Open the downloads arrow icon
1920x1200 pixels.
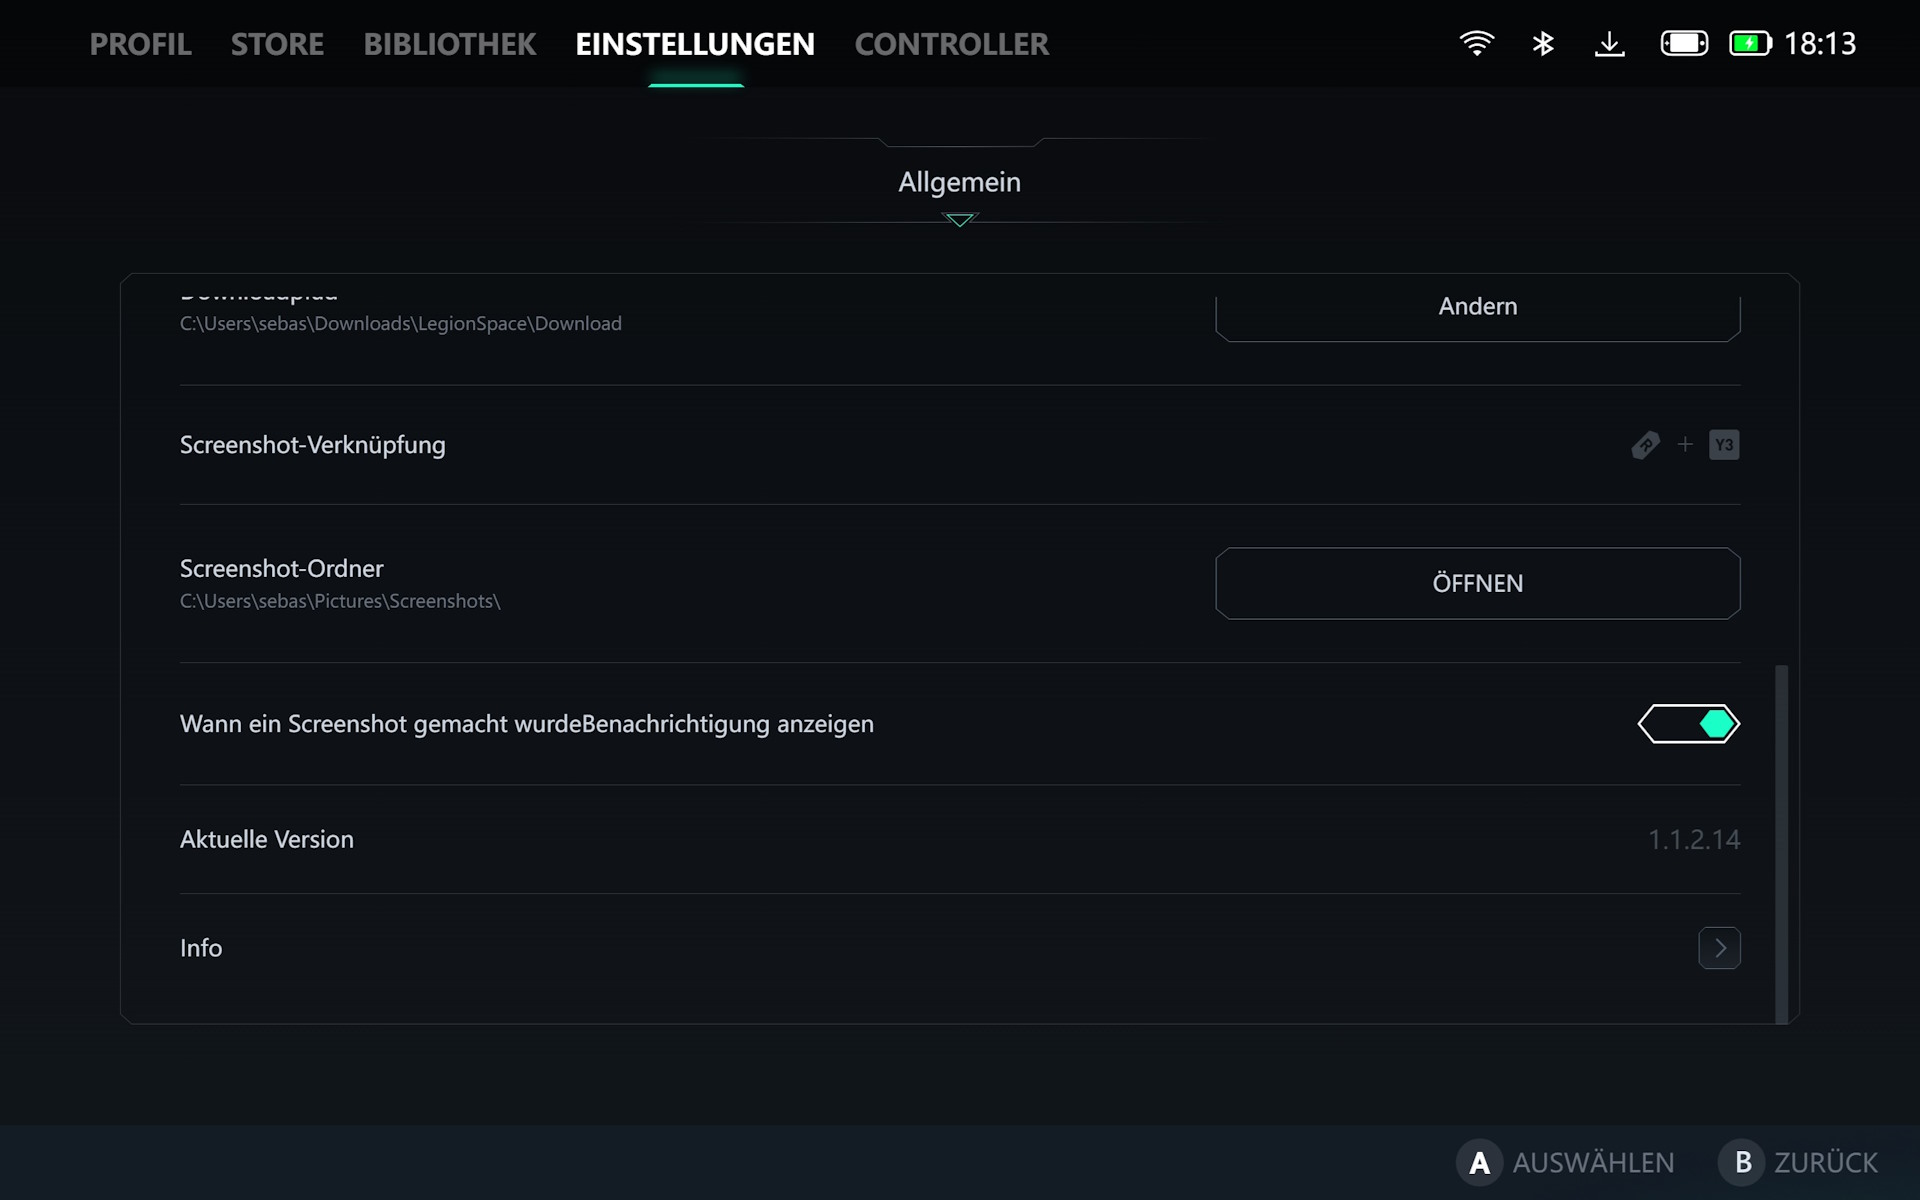1609,43
